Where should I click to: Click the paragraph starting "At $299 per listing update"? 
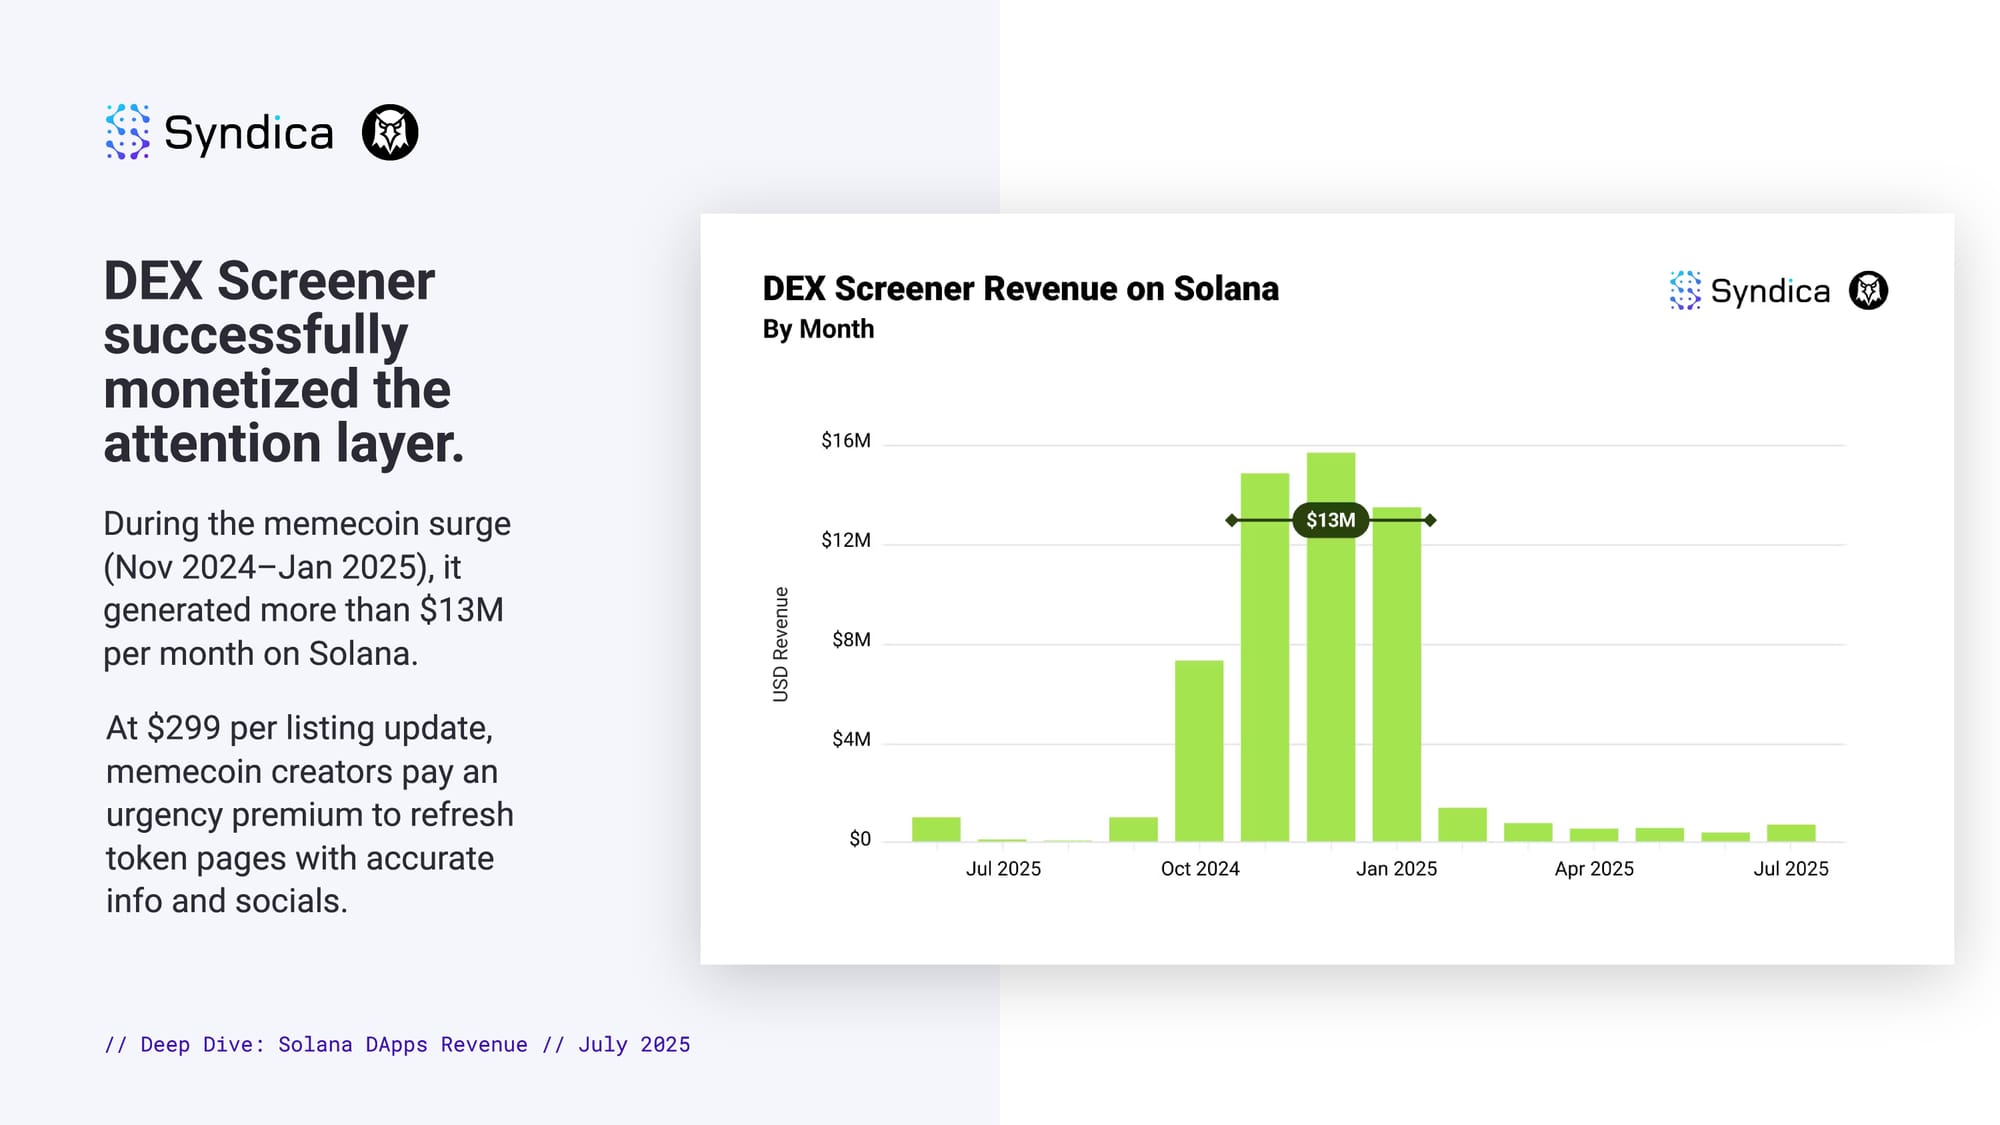[x=309, y=814]
